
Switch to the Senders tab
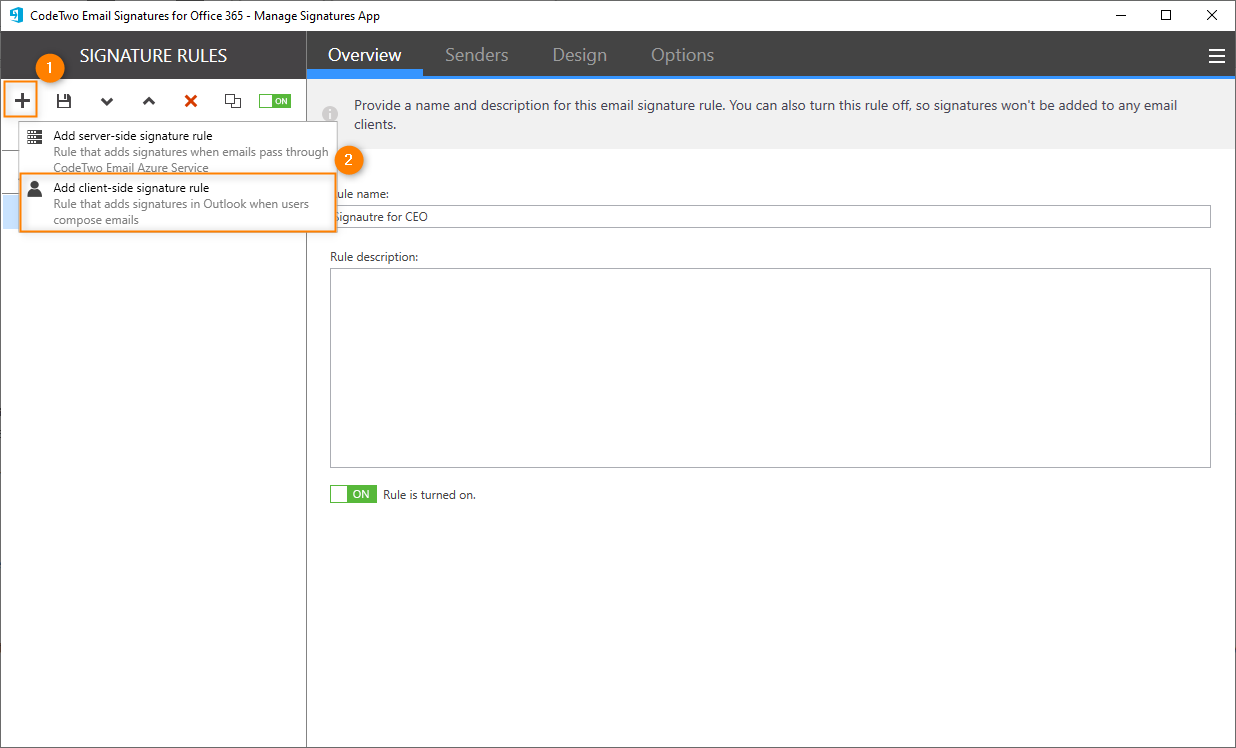click(476, 55)
